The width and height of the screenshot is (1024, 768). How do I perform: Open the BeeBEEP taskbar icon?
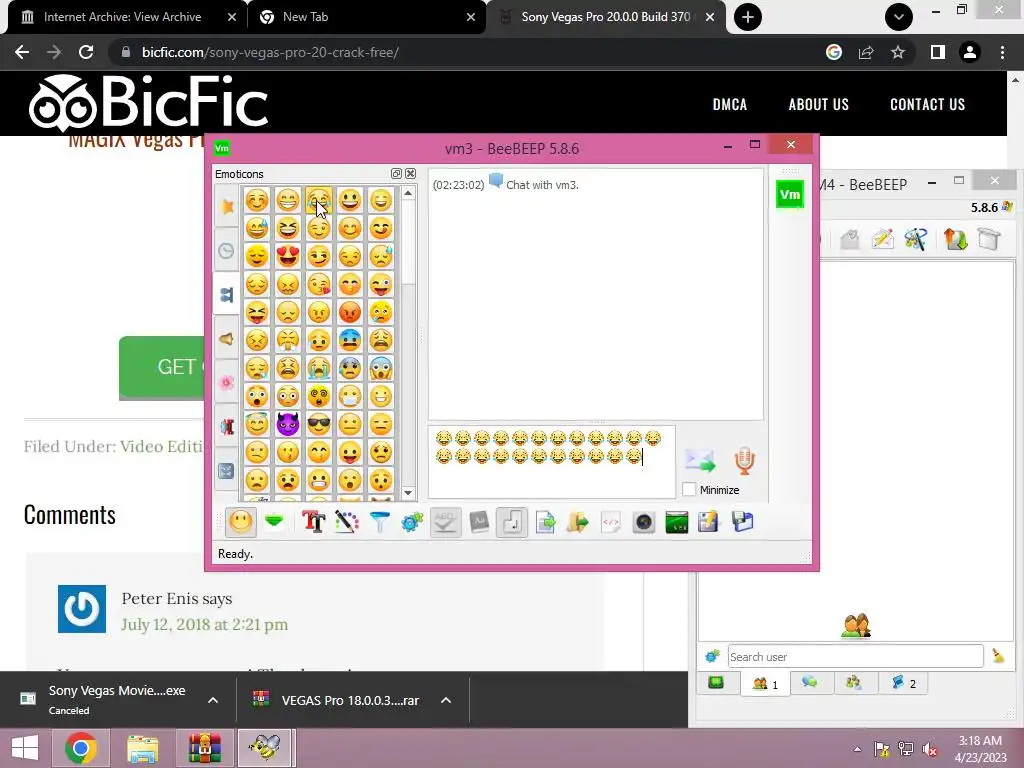pyautogui.click(x=266, y=748)
